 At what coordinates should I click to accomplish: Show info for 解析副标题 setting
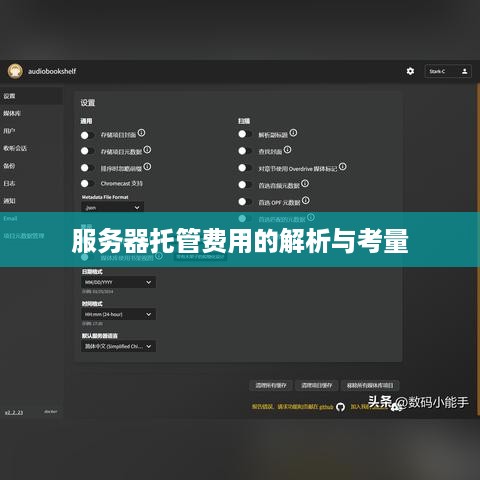tap(293, 133)
